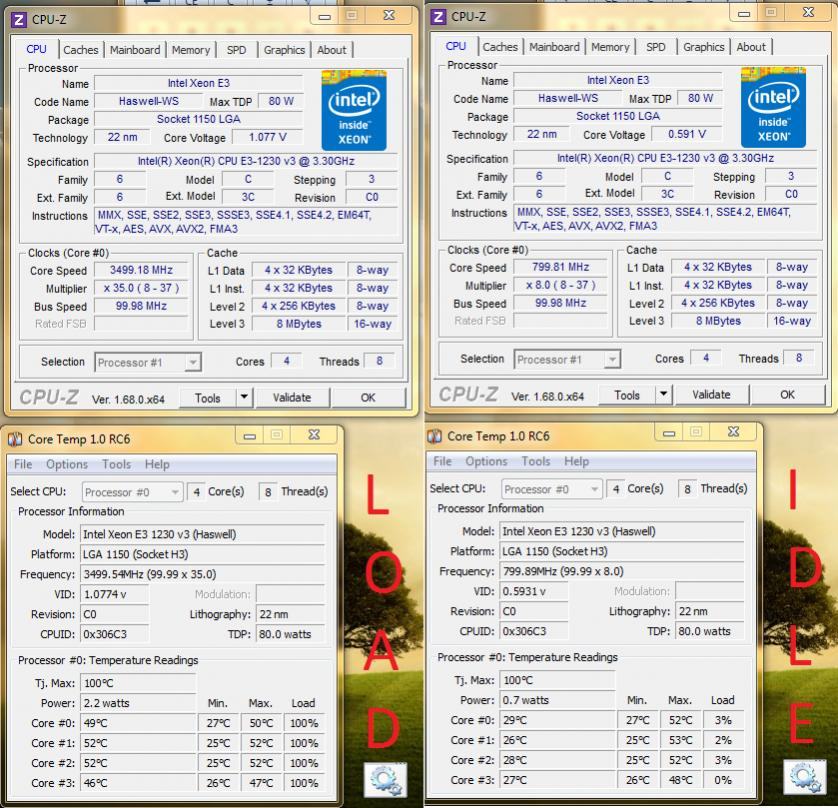Image resolution: width=838 pixels, height=808 pixels.
Task: Open Tools arrow dropdown in right CPU-Z
Action: click(663, 394)
